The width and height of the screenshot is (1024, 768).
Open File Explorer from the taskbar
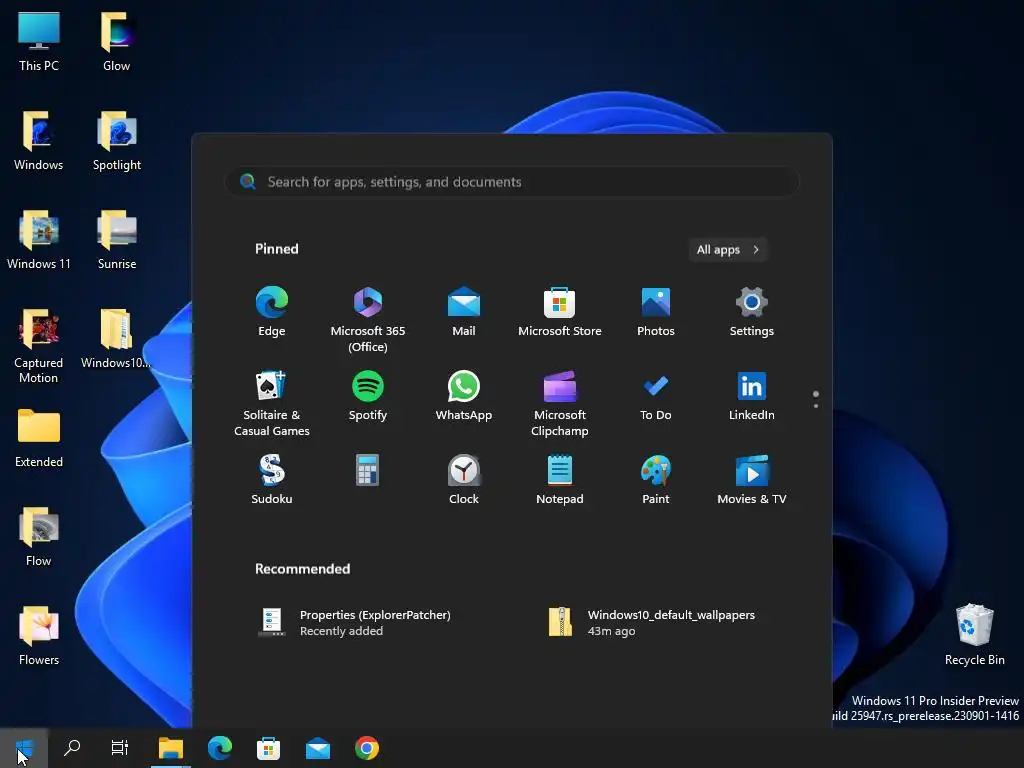pyautogui.click(x=171, y=748)
